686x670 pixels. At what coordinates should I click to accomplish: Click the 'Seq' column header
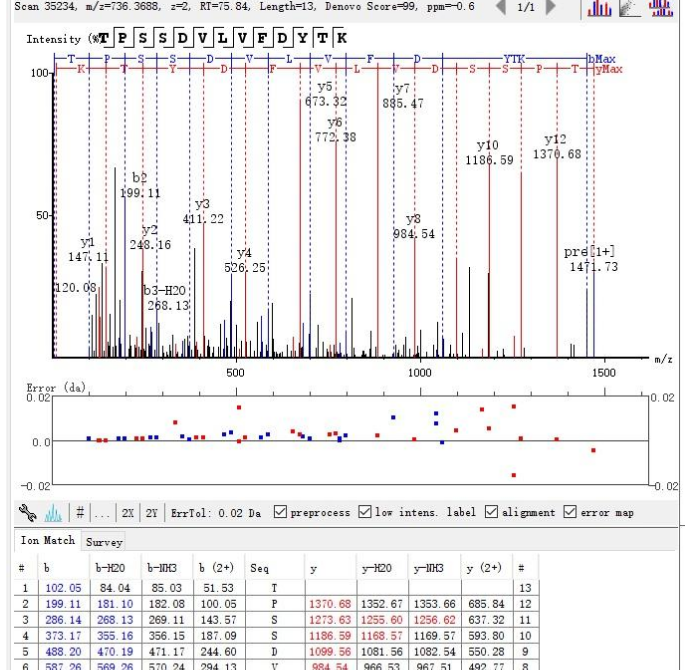click(274, 568)
